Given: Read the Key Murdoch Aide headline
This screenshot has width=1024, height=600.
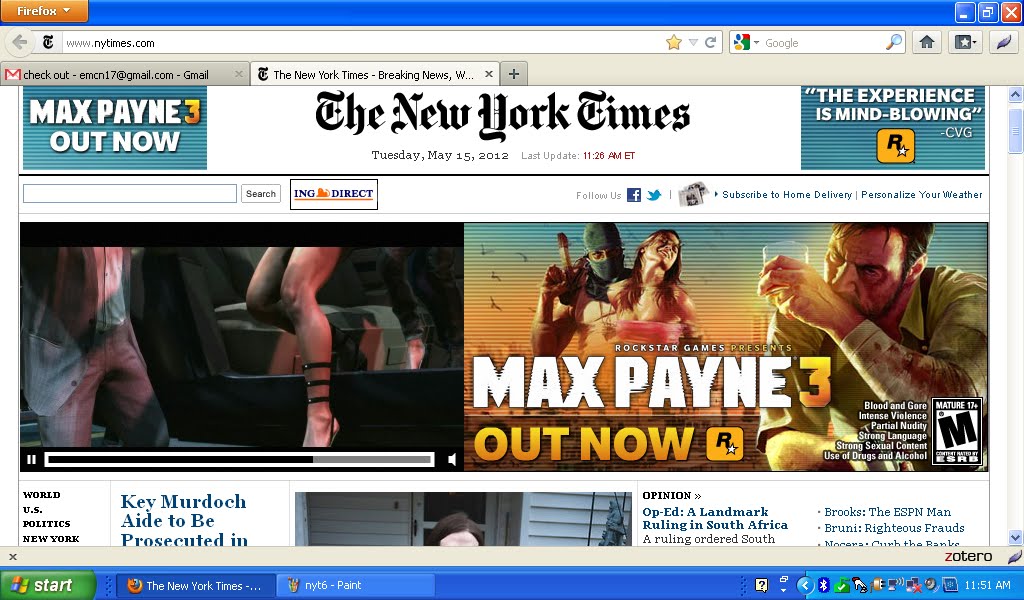Looking at the screenshot, I should (x=184, y=520).
